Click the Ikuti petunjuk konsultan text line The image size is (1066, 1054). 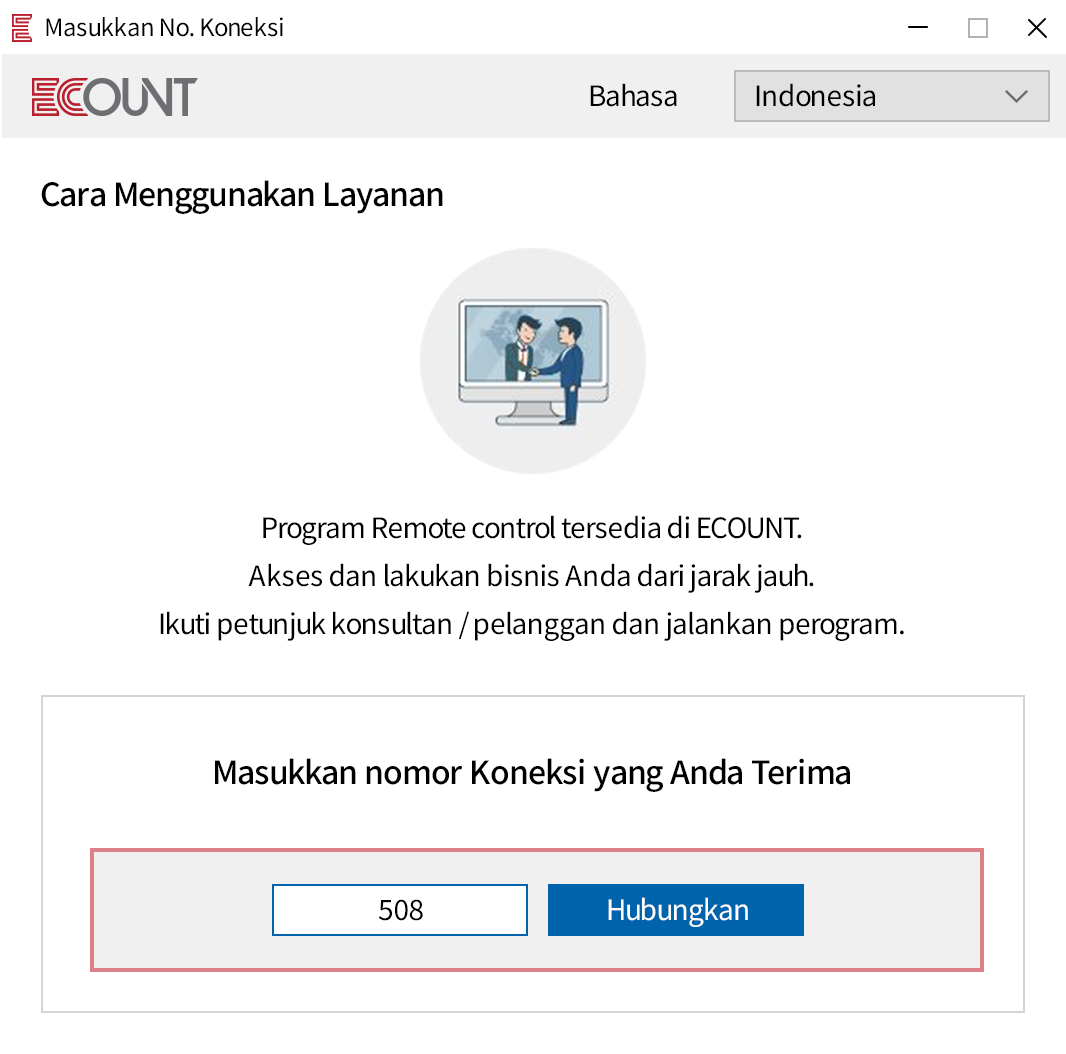click(x=532, y=624)
